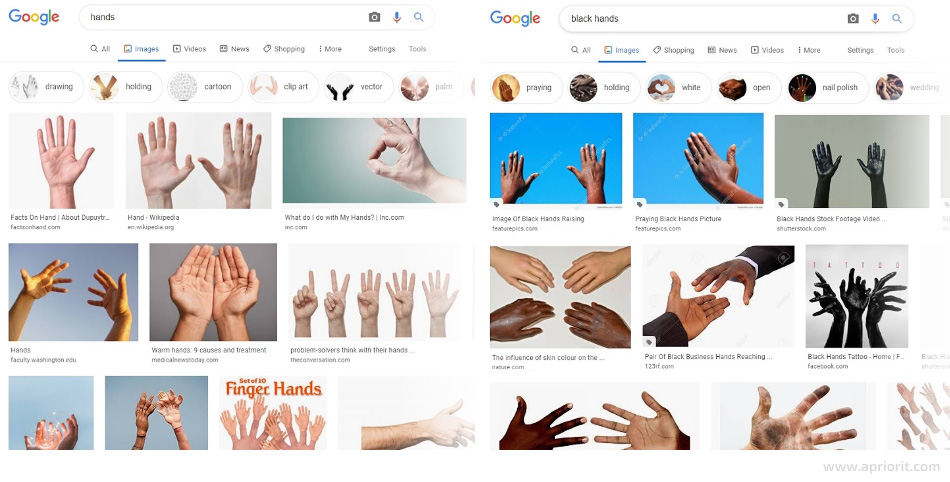Click microphone icon in 'black hands' search bar

tap(875, 19)
